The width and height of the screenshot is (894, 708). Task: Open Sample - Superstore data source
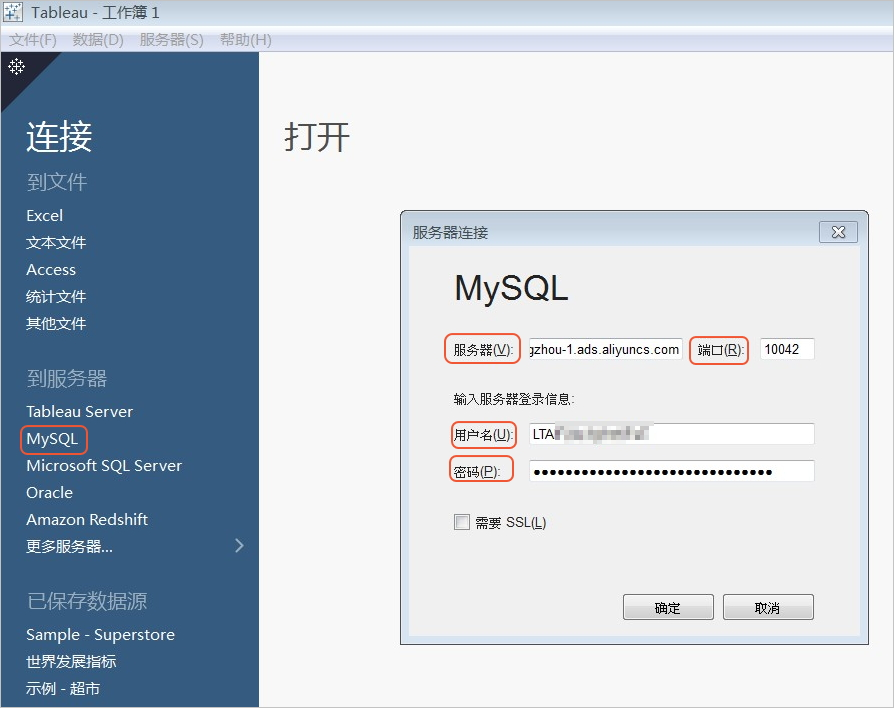pyautogui.click(x=100, y=634)
